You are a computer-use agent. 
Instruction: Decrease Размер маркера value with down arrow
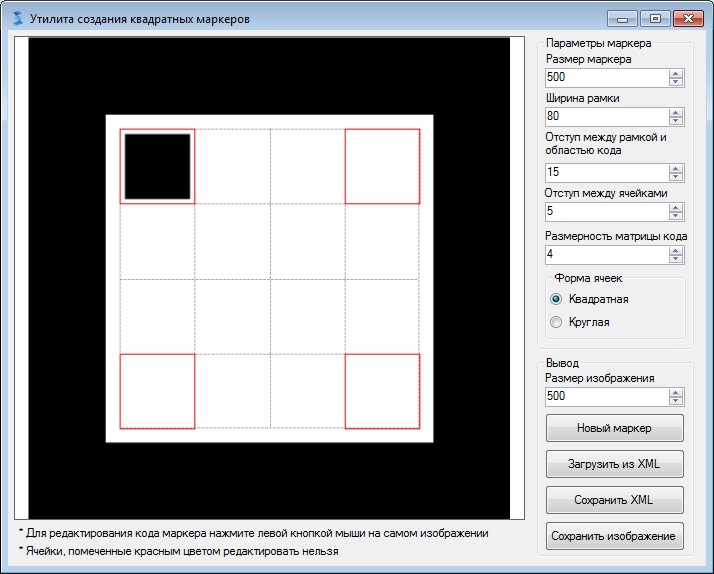point(676,81)
